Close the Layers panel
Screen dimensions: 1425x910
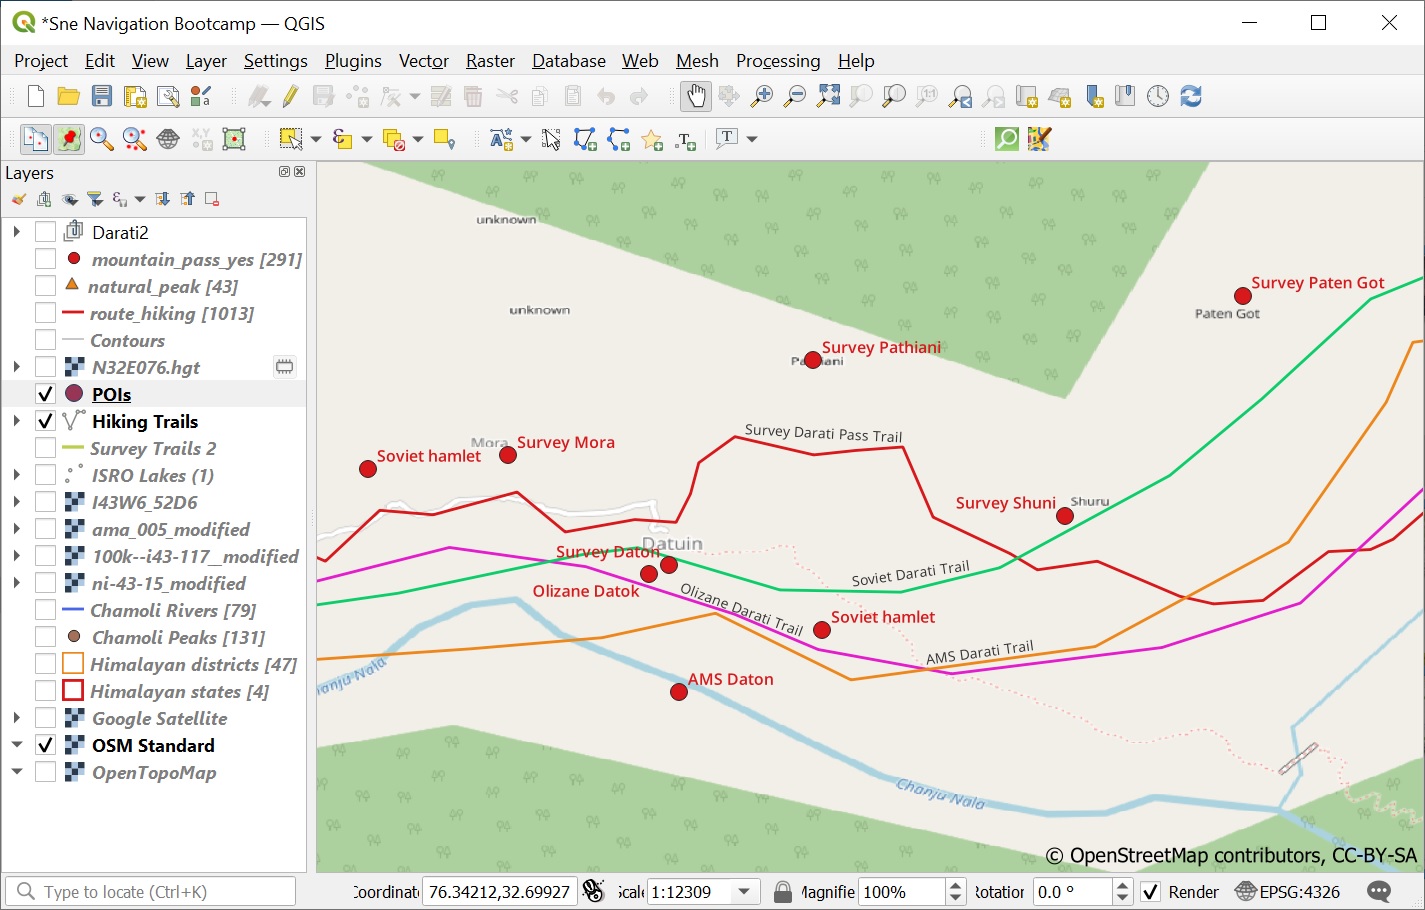click(x=299, y=172)
